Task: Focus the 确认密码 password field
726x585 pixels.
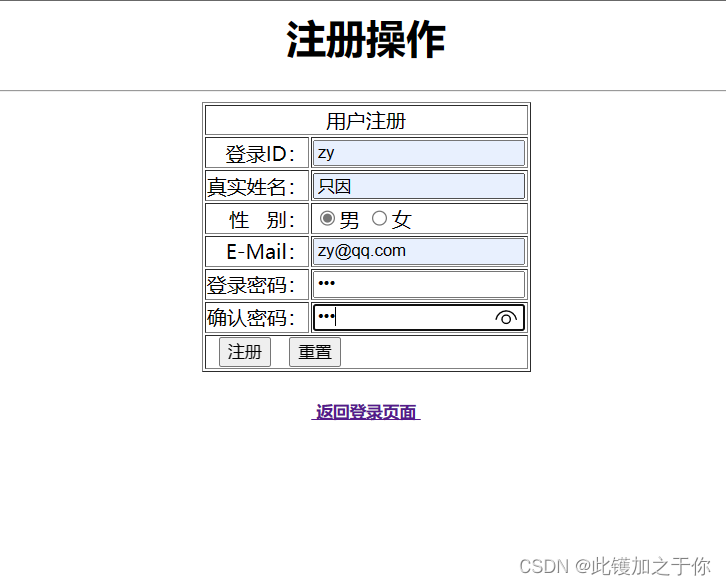Action: pos(419,318)
